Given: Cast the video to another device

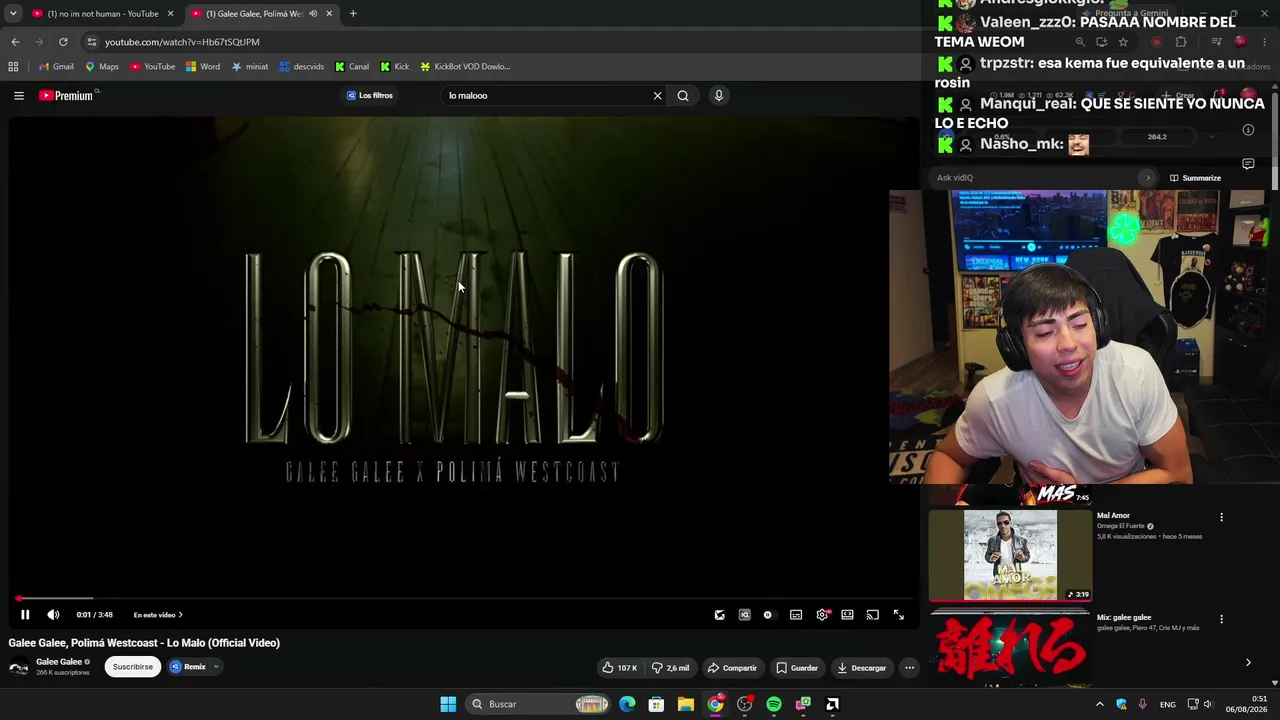Looking at the screenshot, I should [x=872, y=615].
